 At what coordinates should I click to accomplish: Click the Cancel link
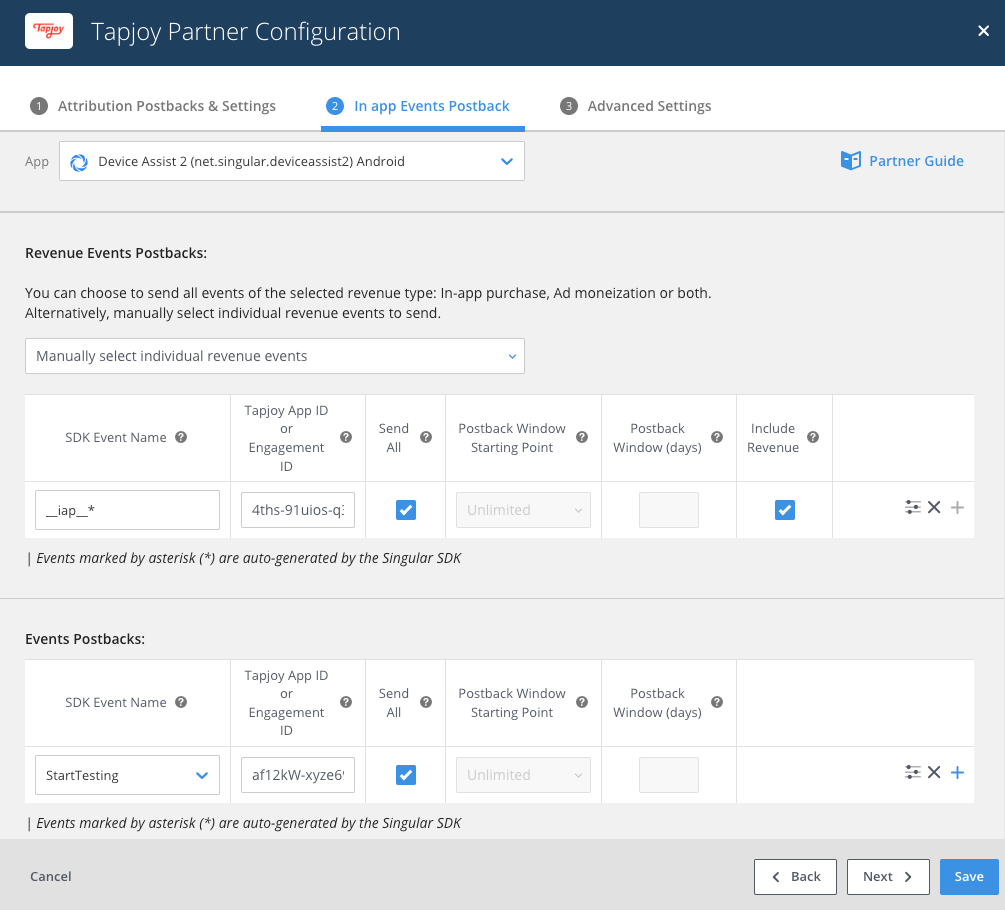pos(51,876)
